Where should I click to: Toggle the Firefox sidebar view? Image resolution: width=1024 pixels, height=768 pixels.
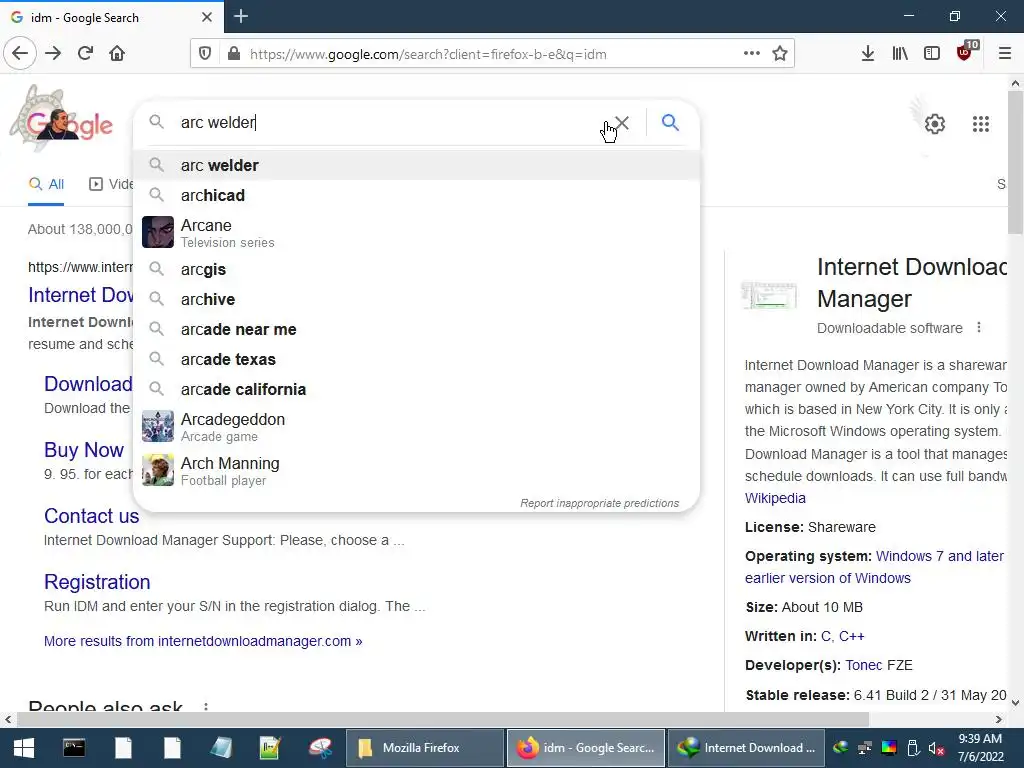point(932,54)
